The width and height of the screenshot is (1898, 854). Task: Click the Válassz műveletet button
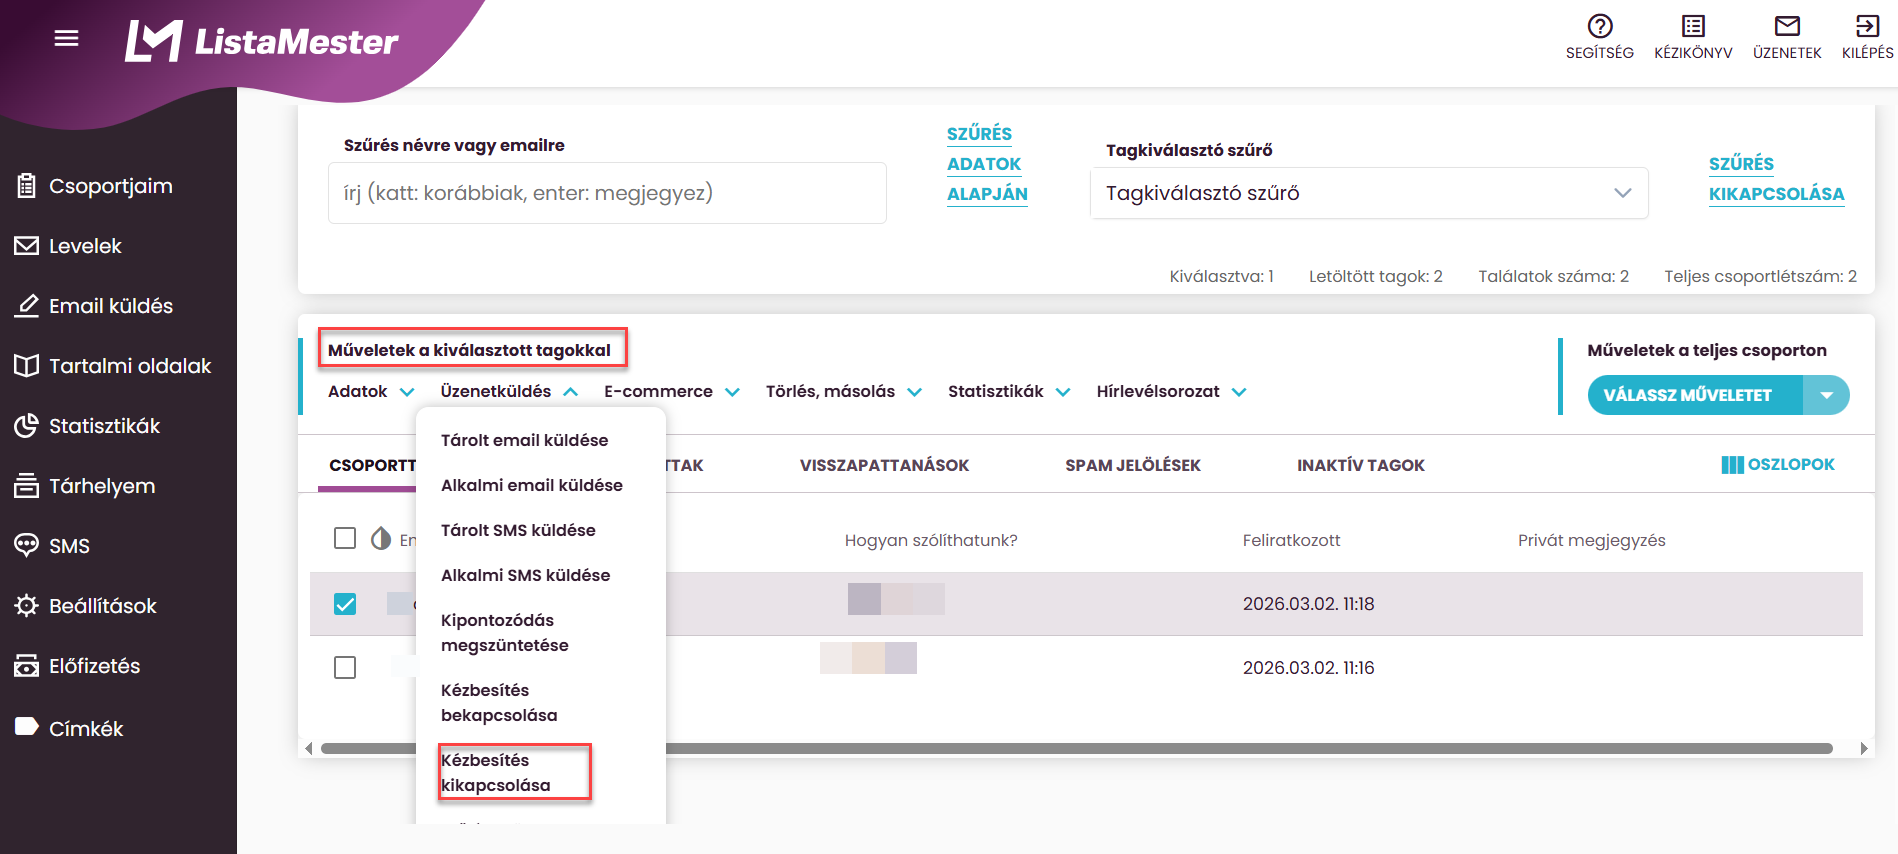coord(1695,395)
